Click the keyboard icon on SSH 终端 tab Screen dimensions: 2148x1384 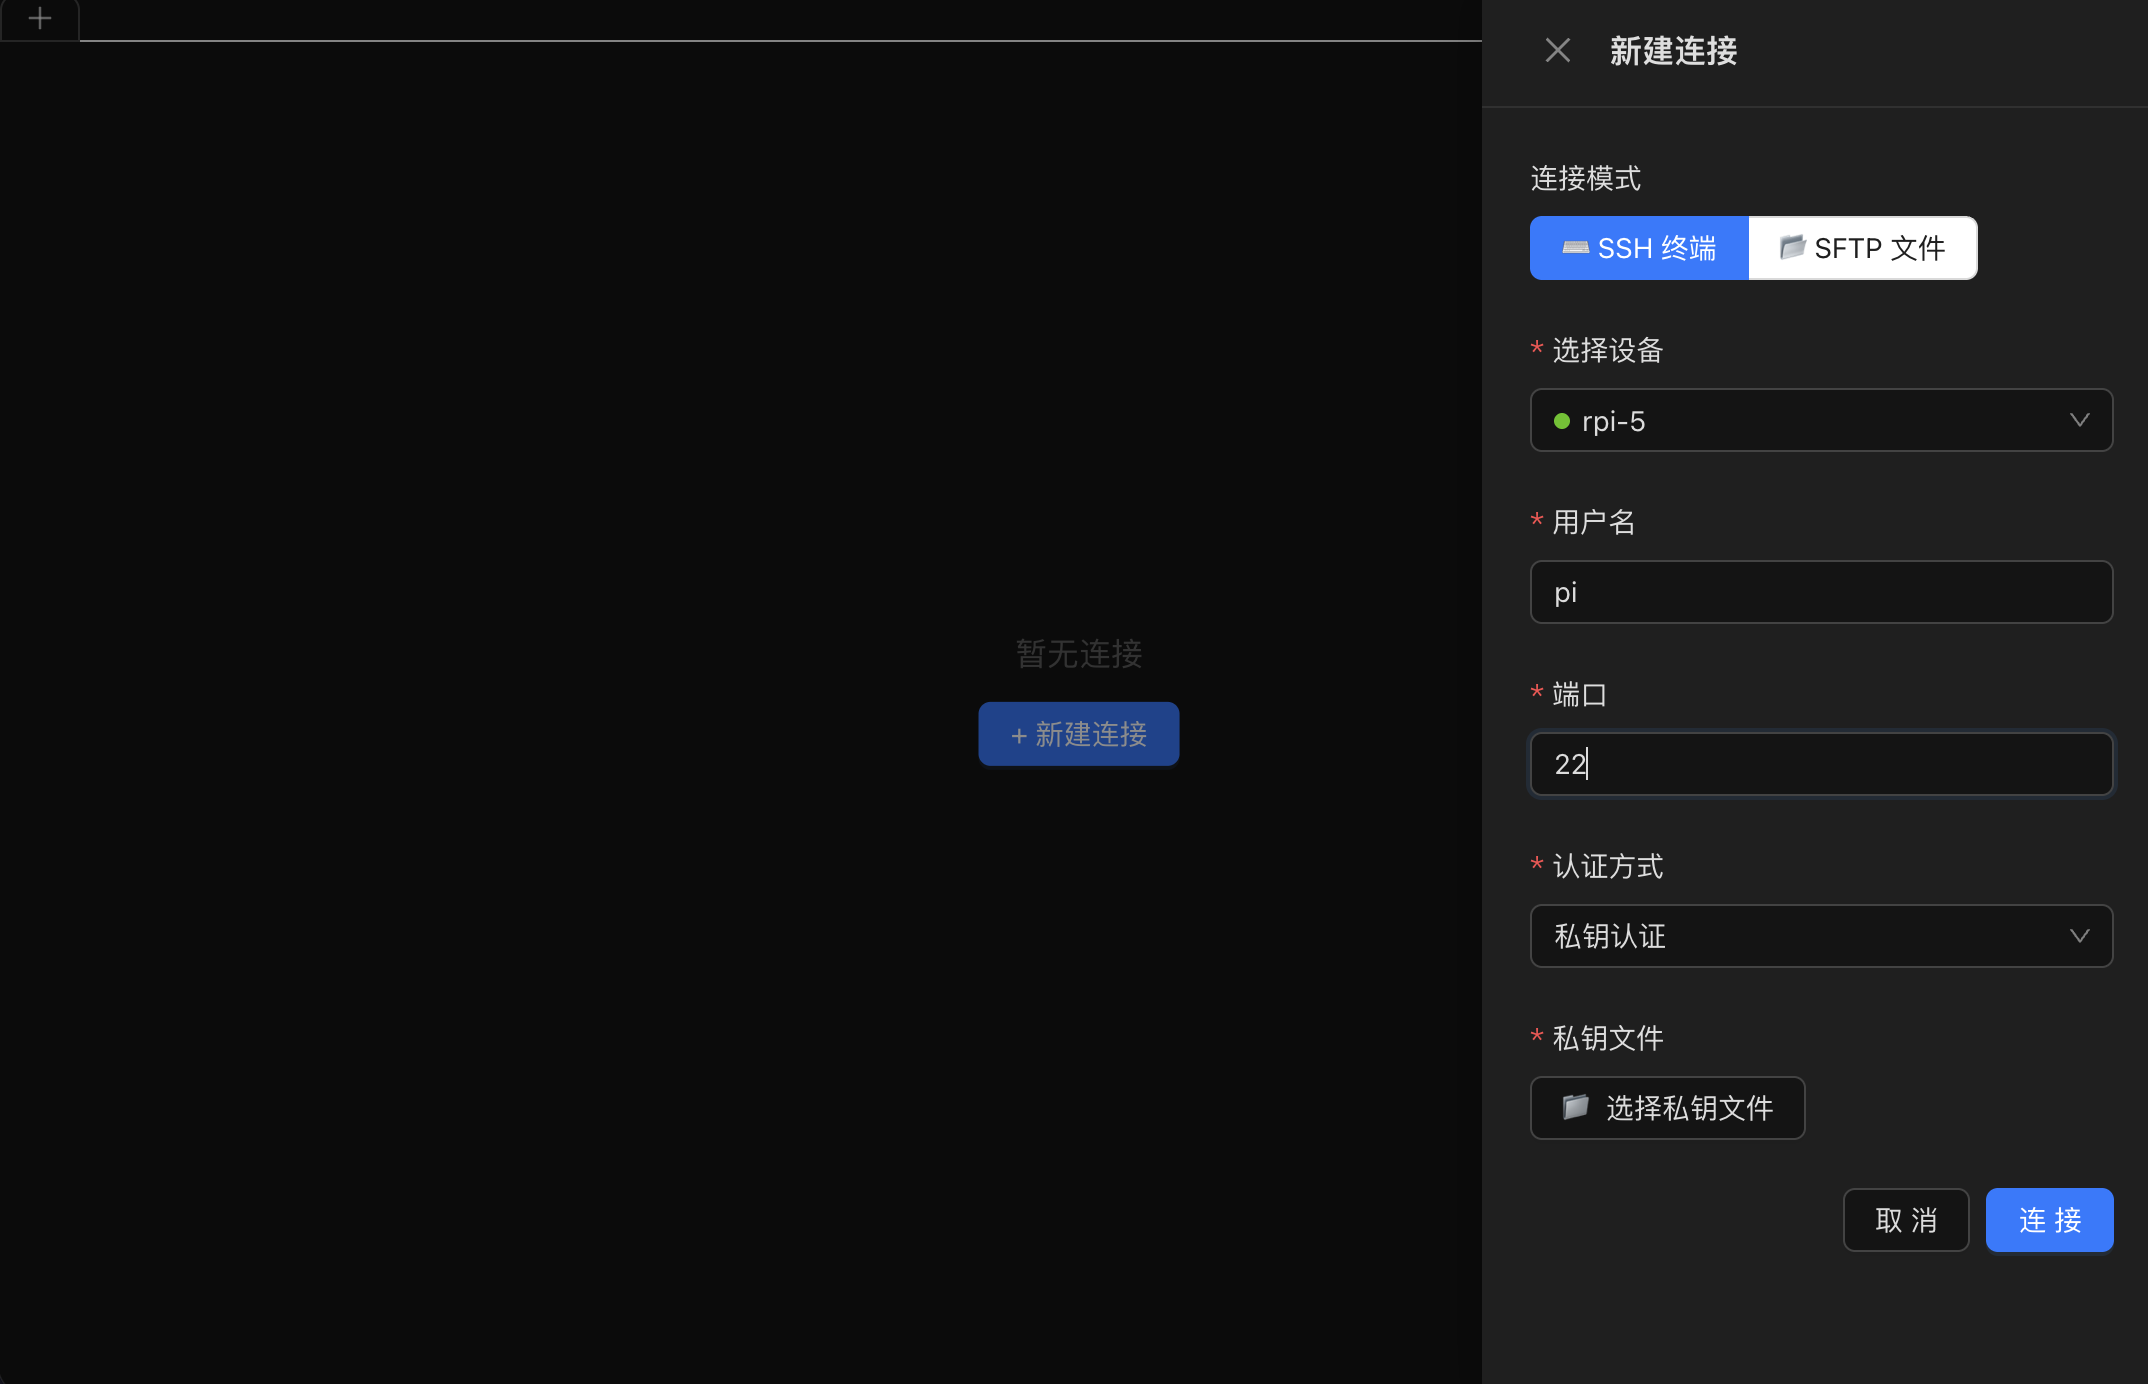(x=1578, y=247)
